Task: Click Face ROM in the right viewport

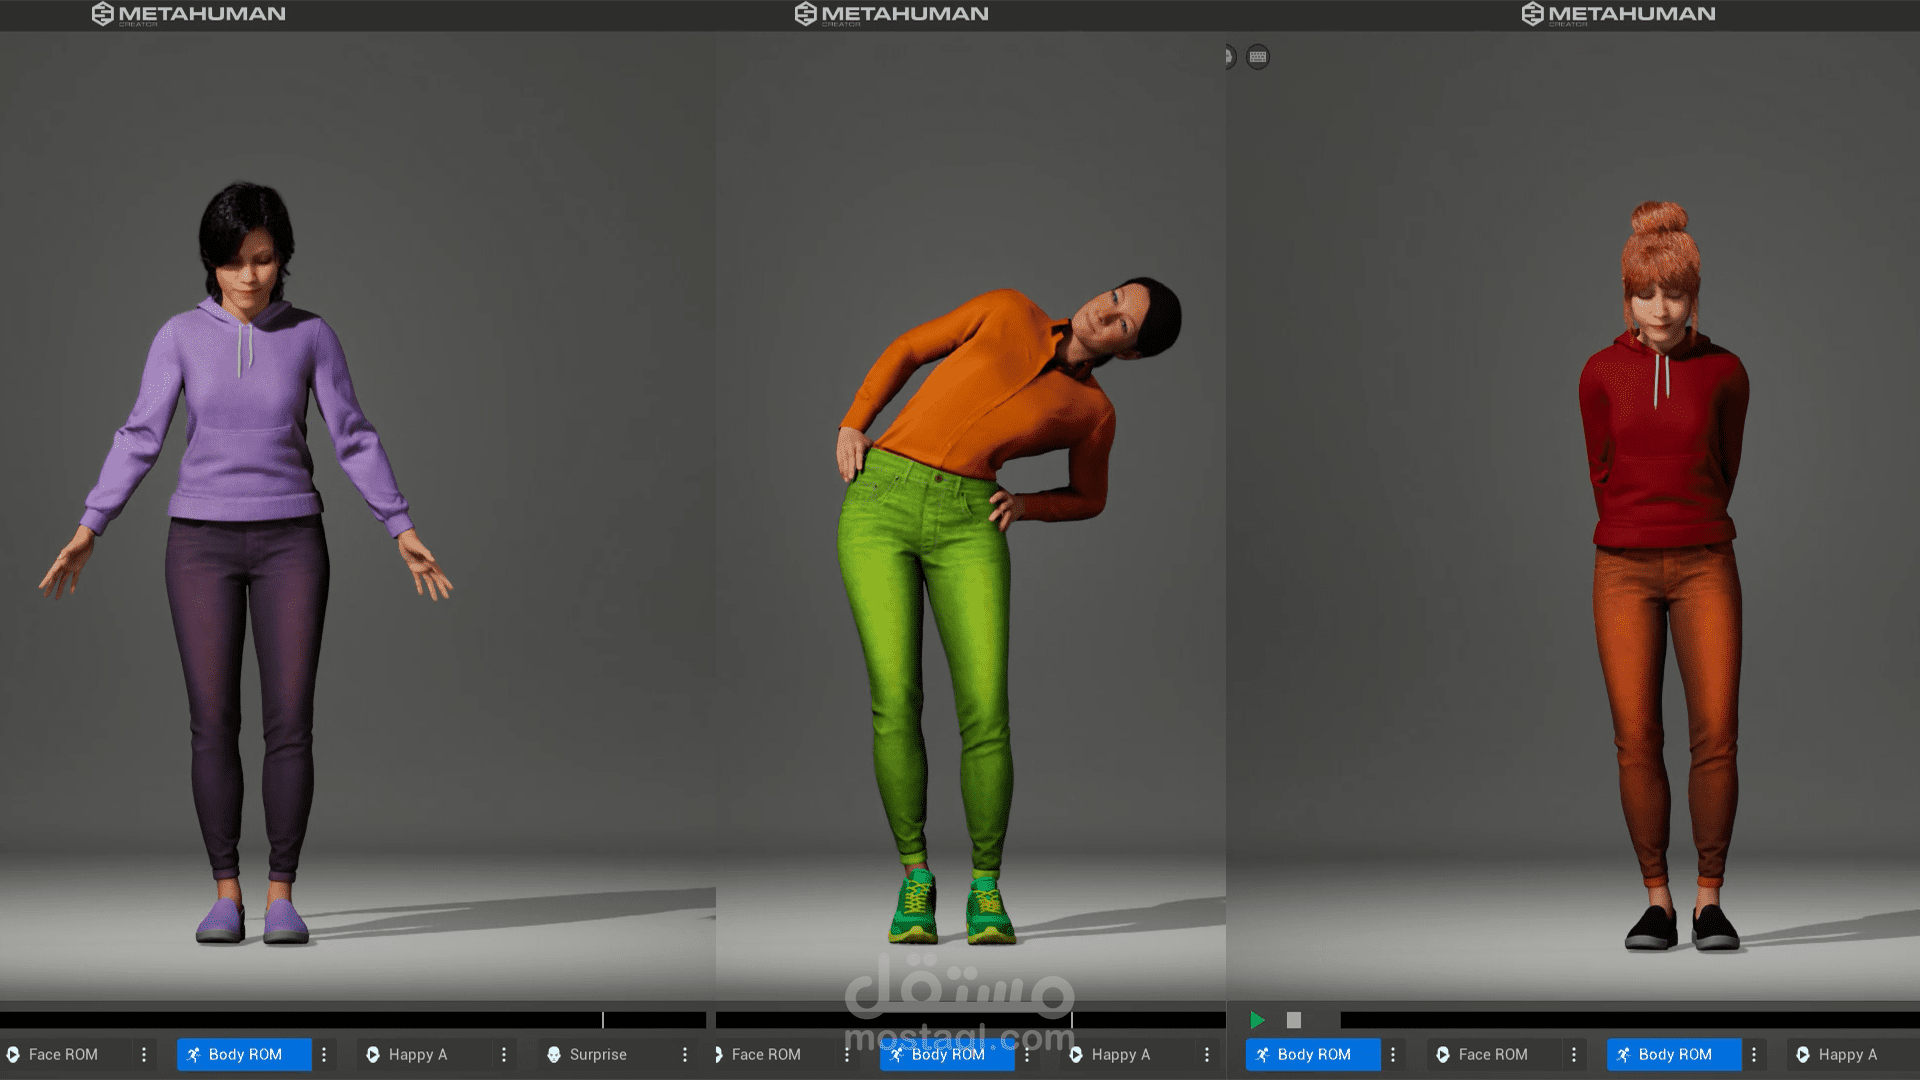Action: point(1492,1054)
